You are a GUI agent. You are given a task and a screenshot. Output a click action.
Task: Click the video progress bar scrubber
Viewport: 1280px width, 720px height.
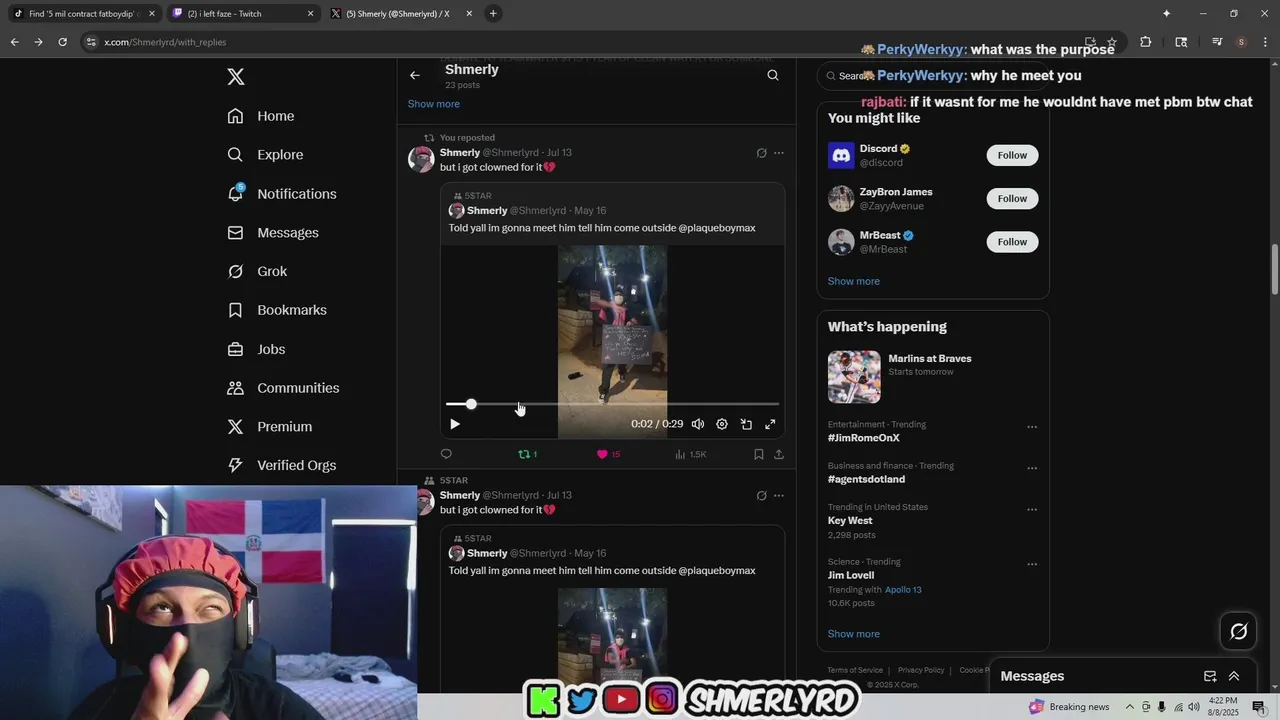(471, 404)
